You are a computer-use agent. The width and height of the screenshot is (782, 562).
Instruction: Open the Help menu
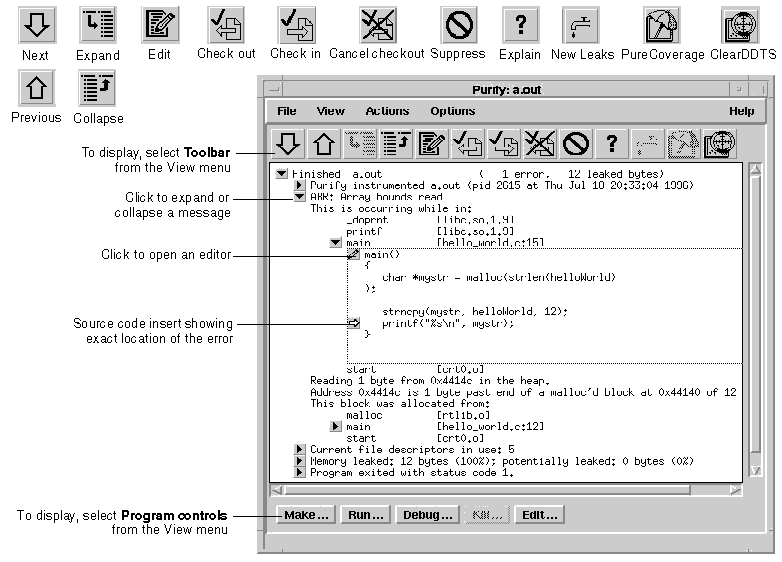point(742,111)
